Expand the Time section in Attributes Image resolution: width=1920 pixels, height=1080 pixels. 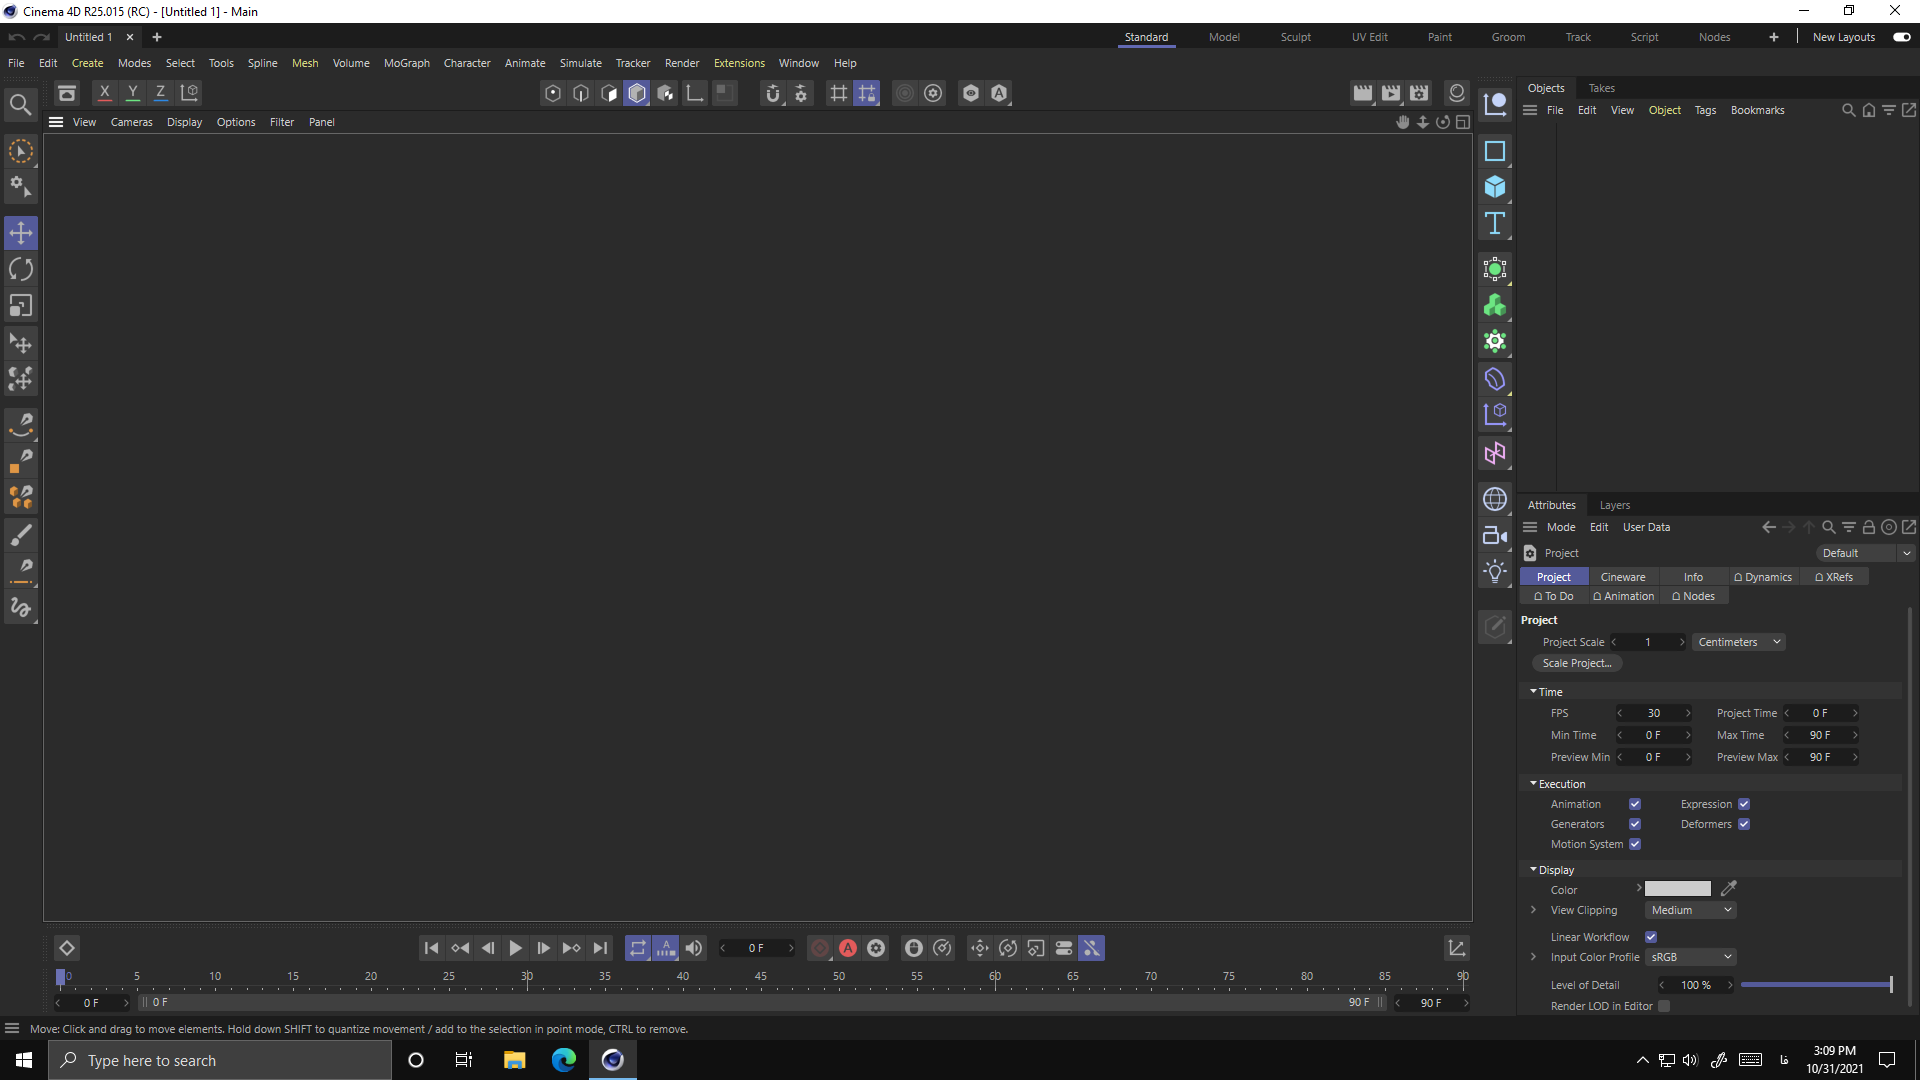point(1534,691)
